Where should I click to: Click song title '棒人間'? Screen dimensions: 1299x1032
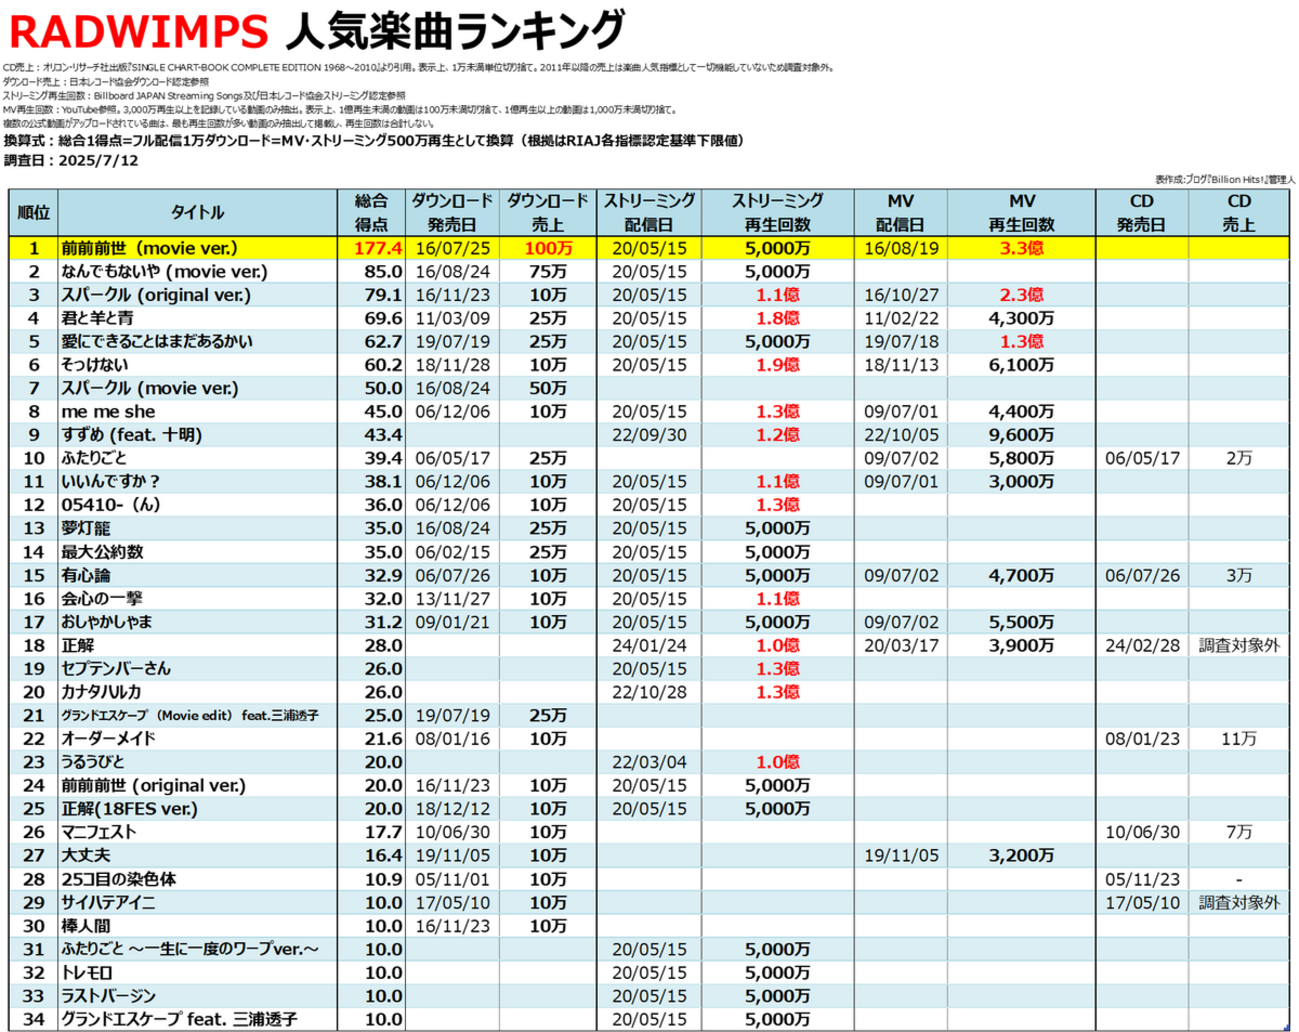click(x=86, y=925)
